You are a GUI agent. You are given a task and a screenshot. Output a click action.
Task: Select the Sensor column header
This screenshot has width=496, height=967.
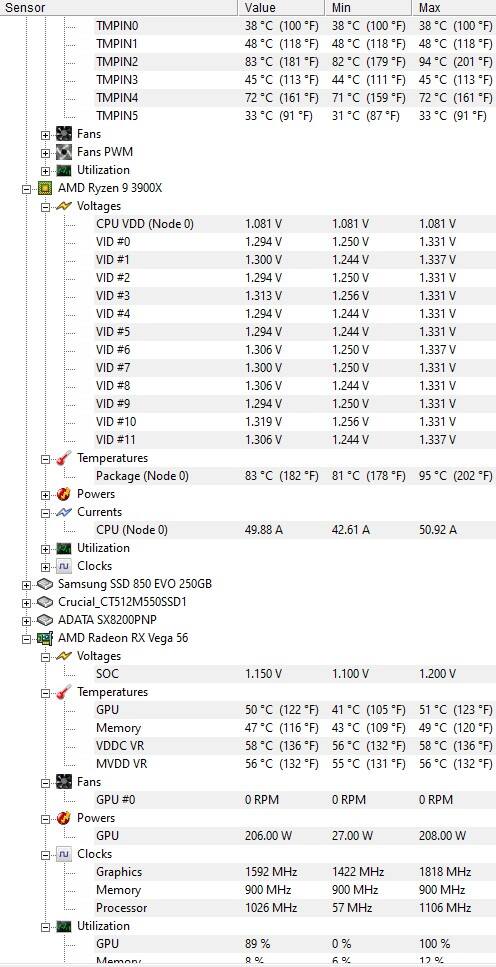click(x=118, y=7)
